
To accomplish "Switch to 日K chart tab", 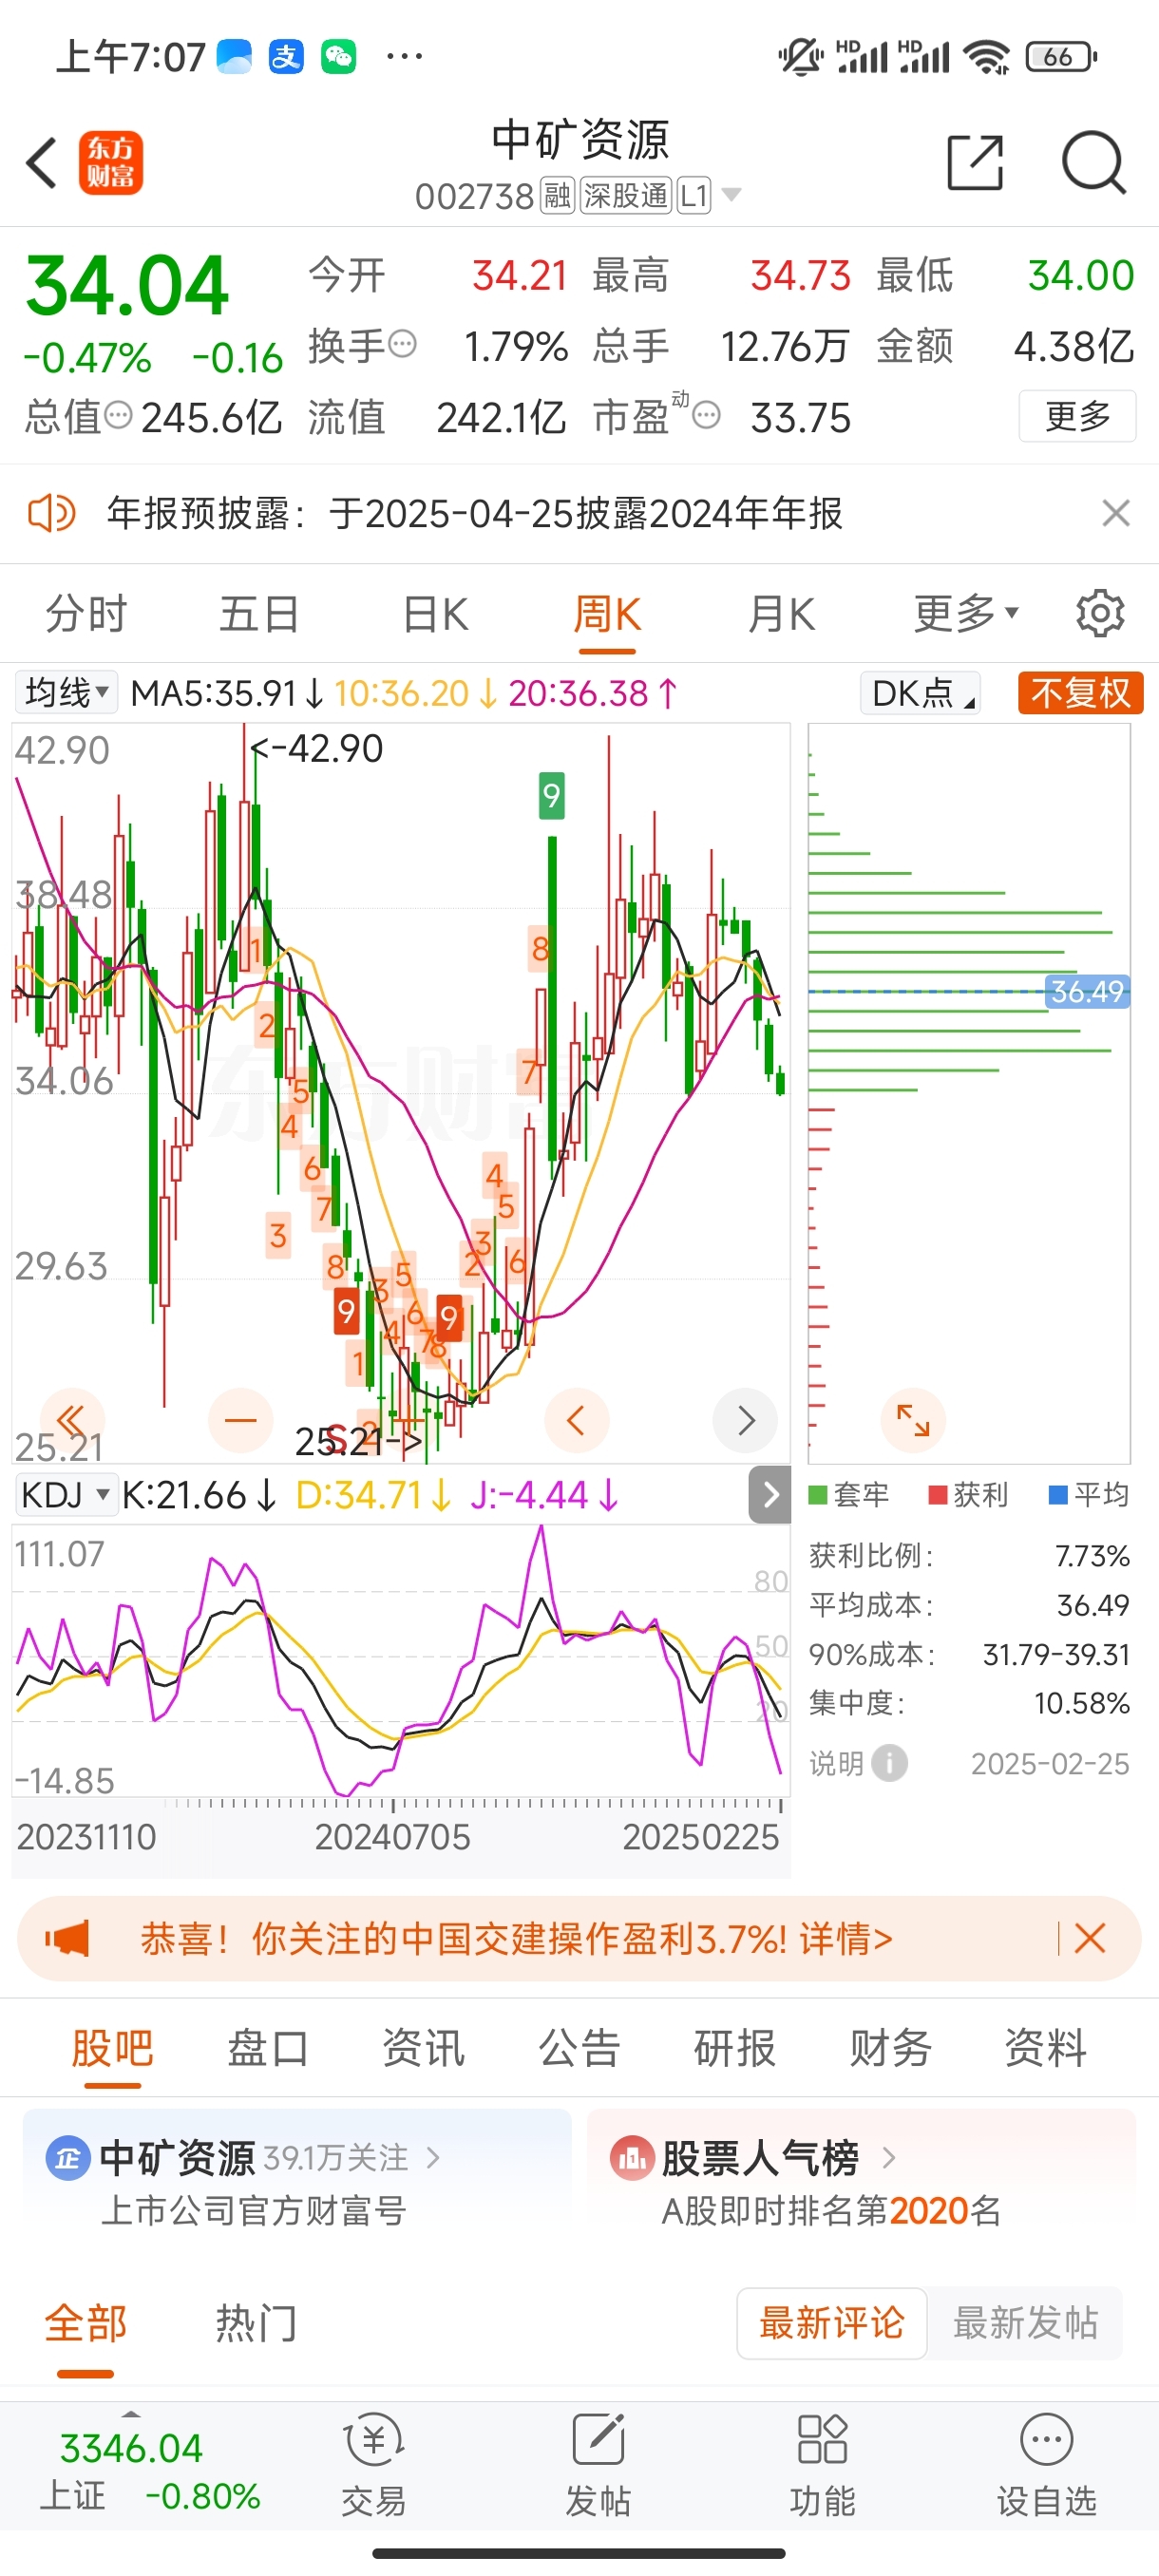I will pyautogui.click(x=435, y=613).
